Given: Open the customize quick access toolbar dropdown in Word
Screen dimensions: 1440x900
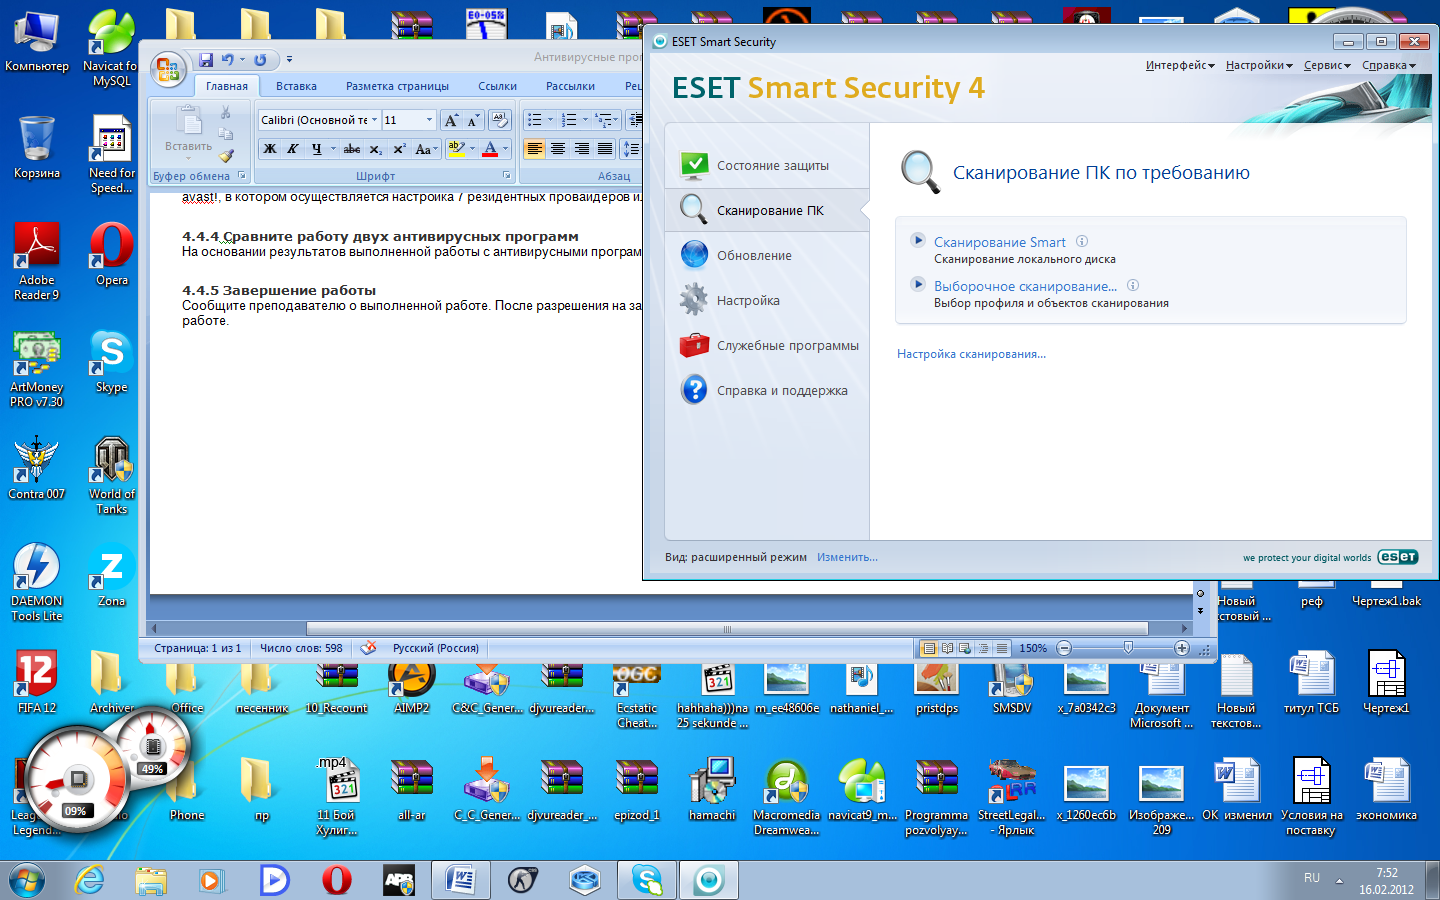Looking at the screenshot, I should point(289,60).
